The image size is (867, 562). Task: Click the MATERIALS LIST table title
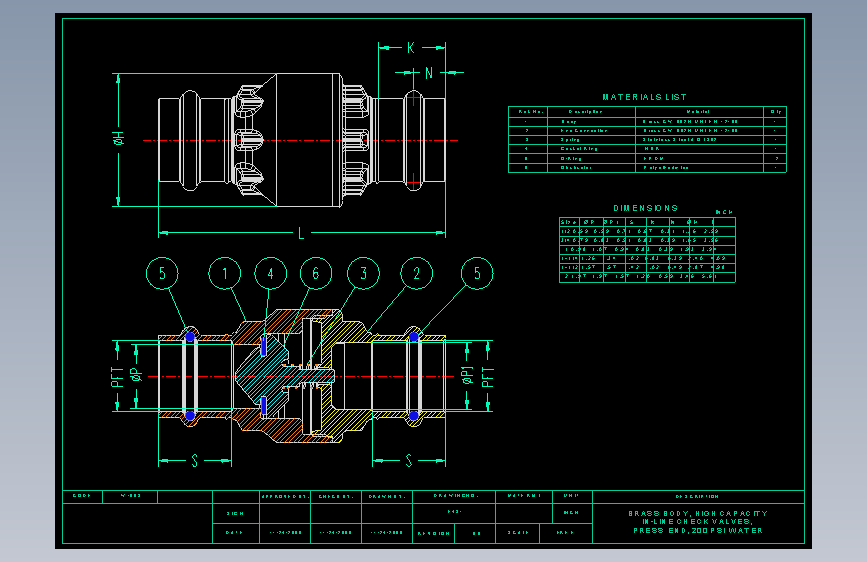pos(644,97)
